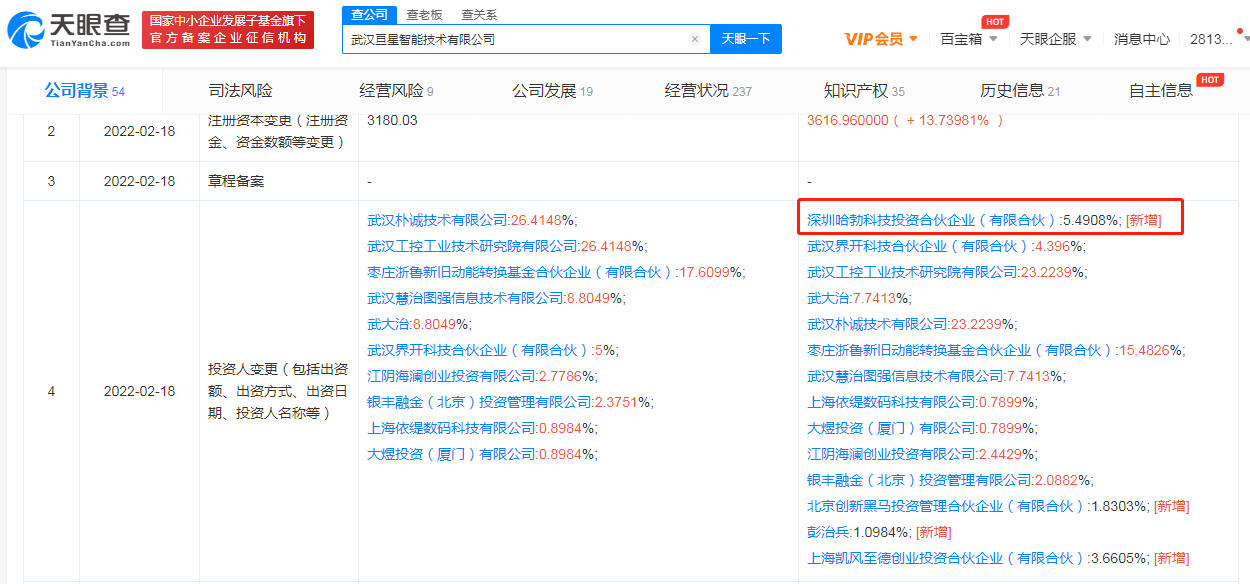Screen dimensions: 1250x584
Task: Switch to the 历史信息 tab
Action: coord(1020,91)
